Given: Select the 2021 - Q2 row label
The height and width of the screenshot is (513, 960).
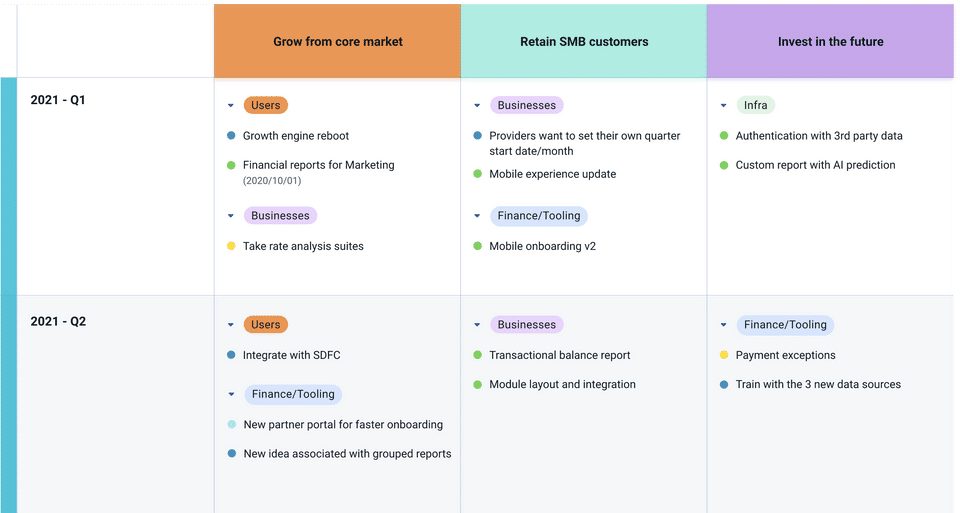Looking at the screenshot, I should point(58,322).
